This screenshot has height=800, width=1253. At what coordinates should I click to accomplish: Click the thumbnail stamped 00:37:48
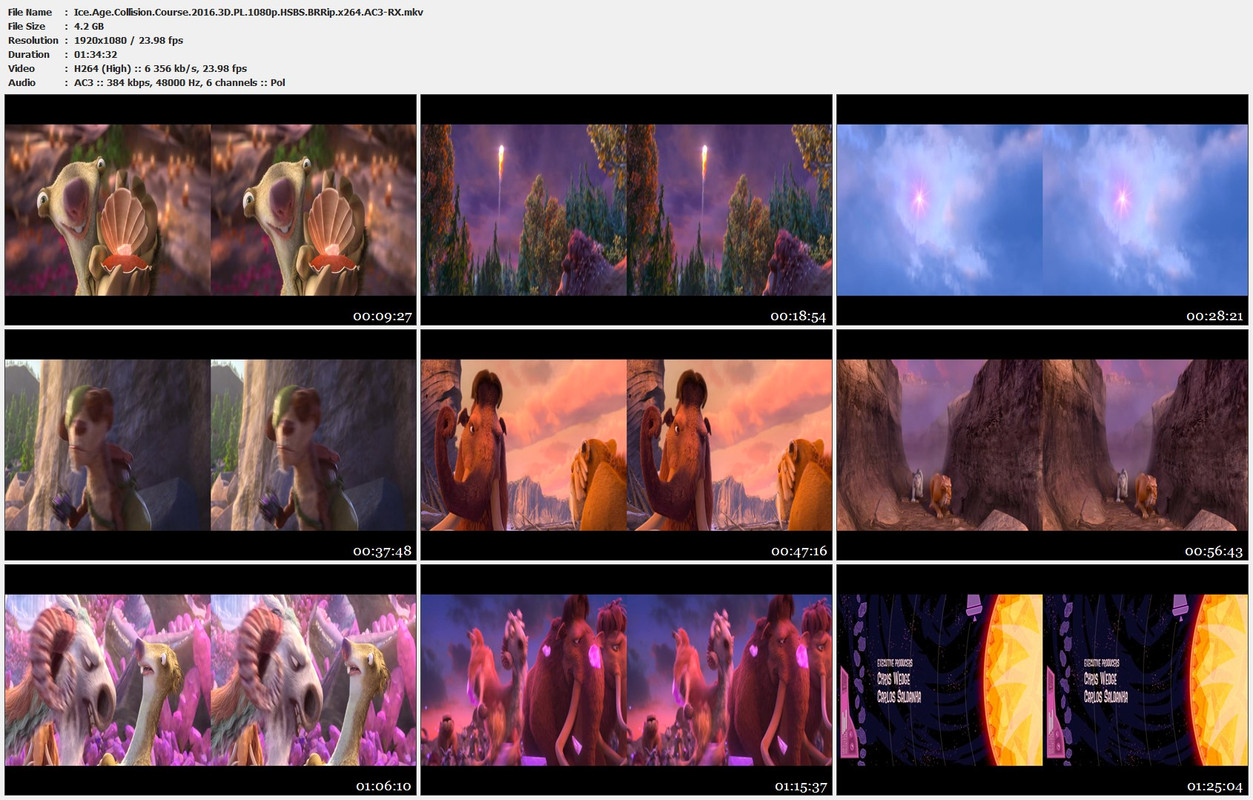[x=211, y=445]
